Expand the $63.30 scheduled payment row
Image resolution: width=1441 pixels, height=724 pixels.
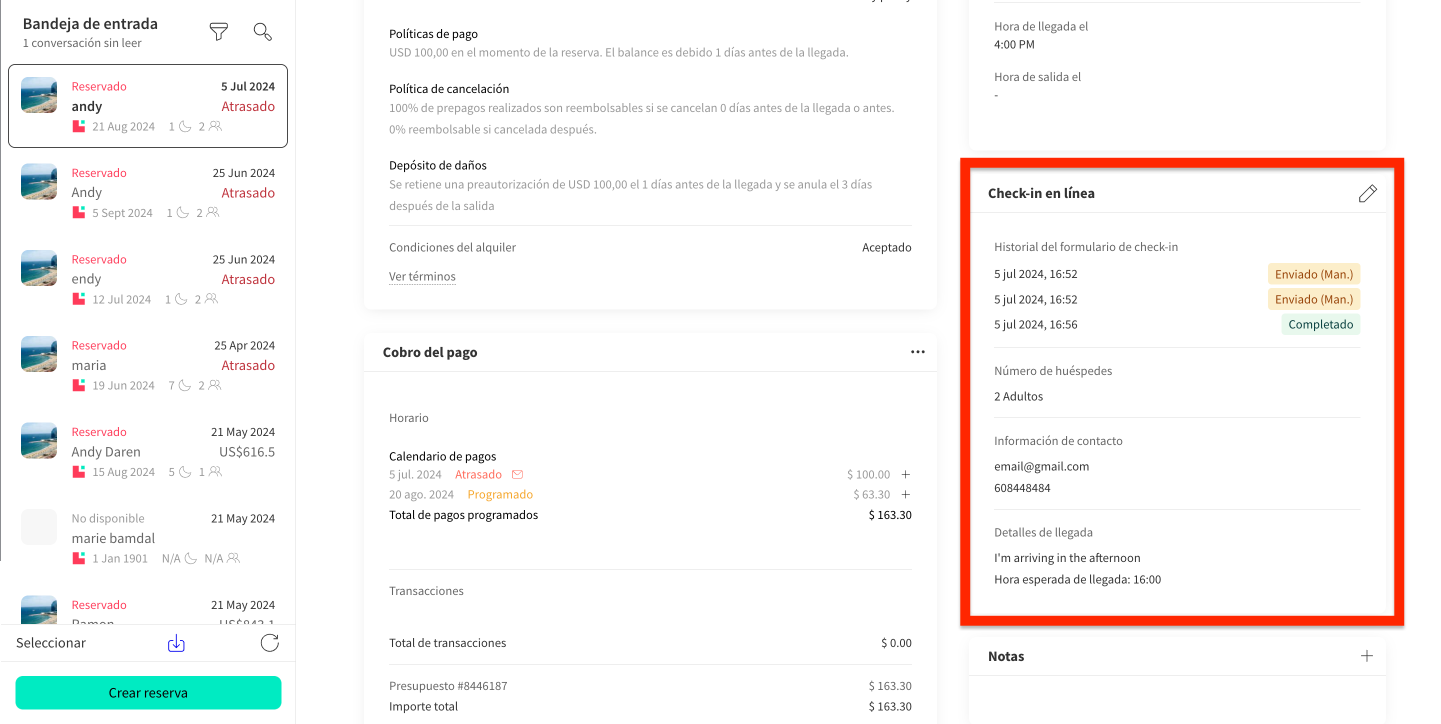[906, 494]
